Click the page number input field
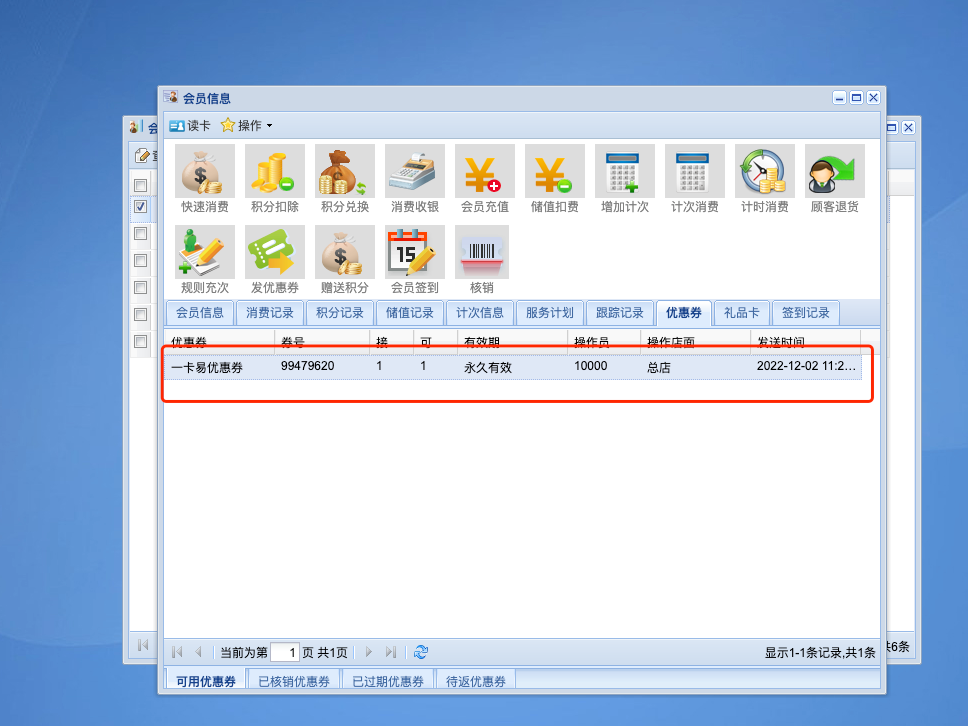The image size is (968, 726). pyautogui.click(x=285, y=652)
